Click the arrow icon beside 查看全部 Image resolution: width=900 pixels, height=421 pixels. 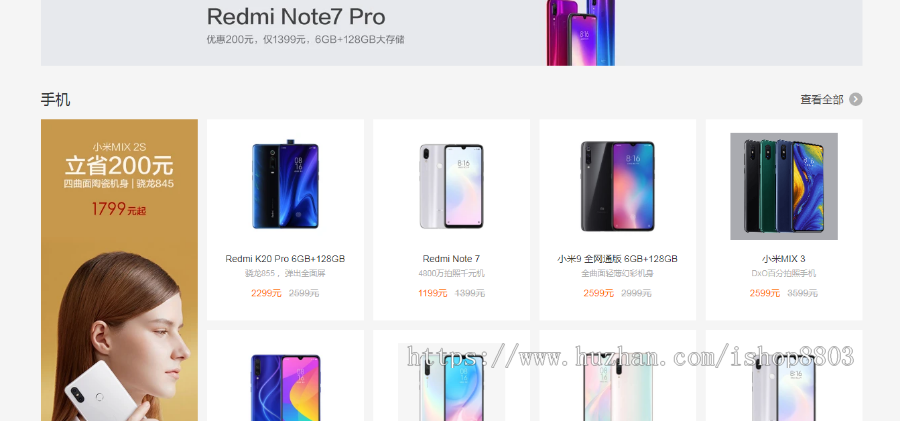tap(855, 99)
